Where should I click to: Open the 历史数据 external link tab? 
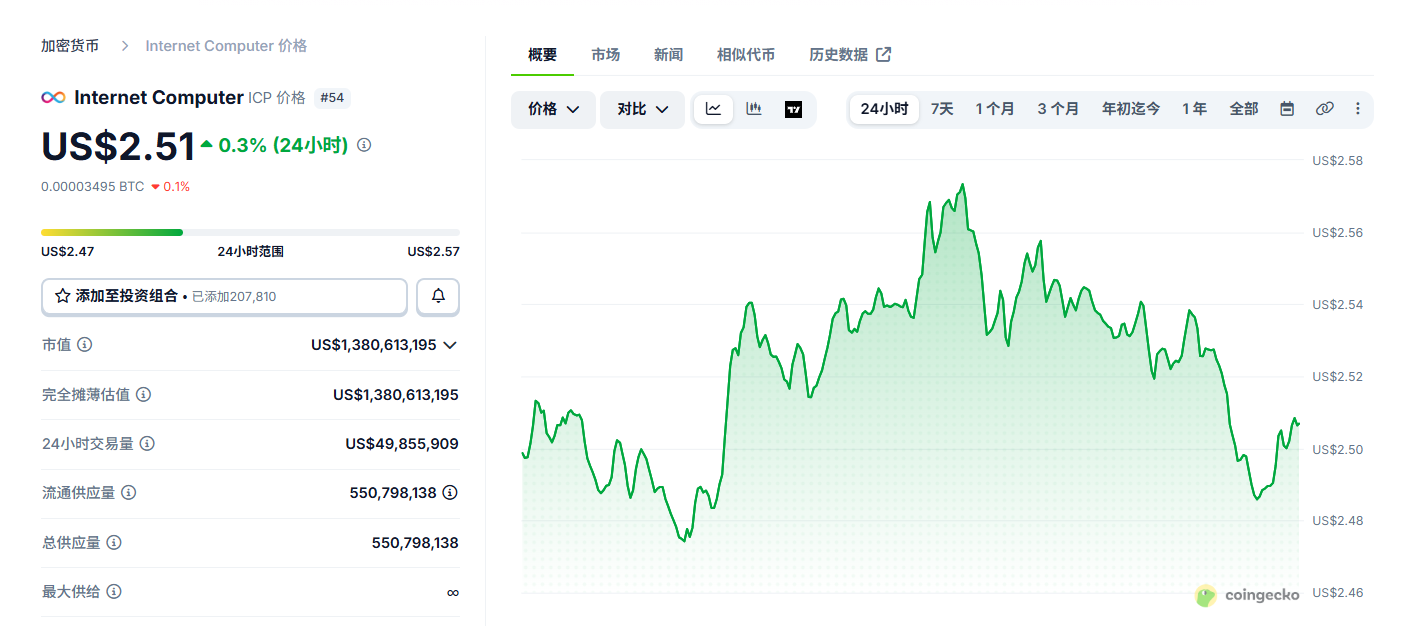coord(850,55)
